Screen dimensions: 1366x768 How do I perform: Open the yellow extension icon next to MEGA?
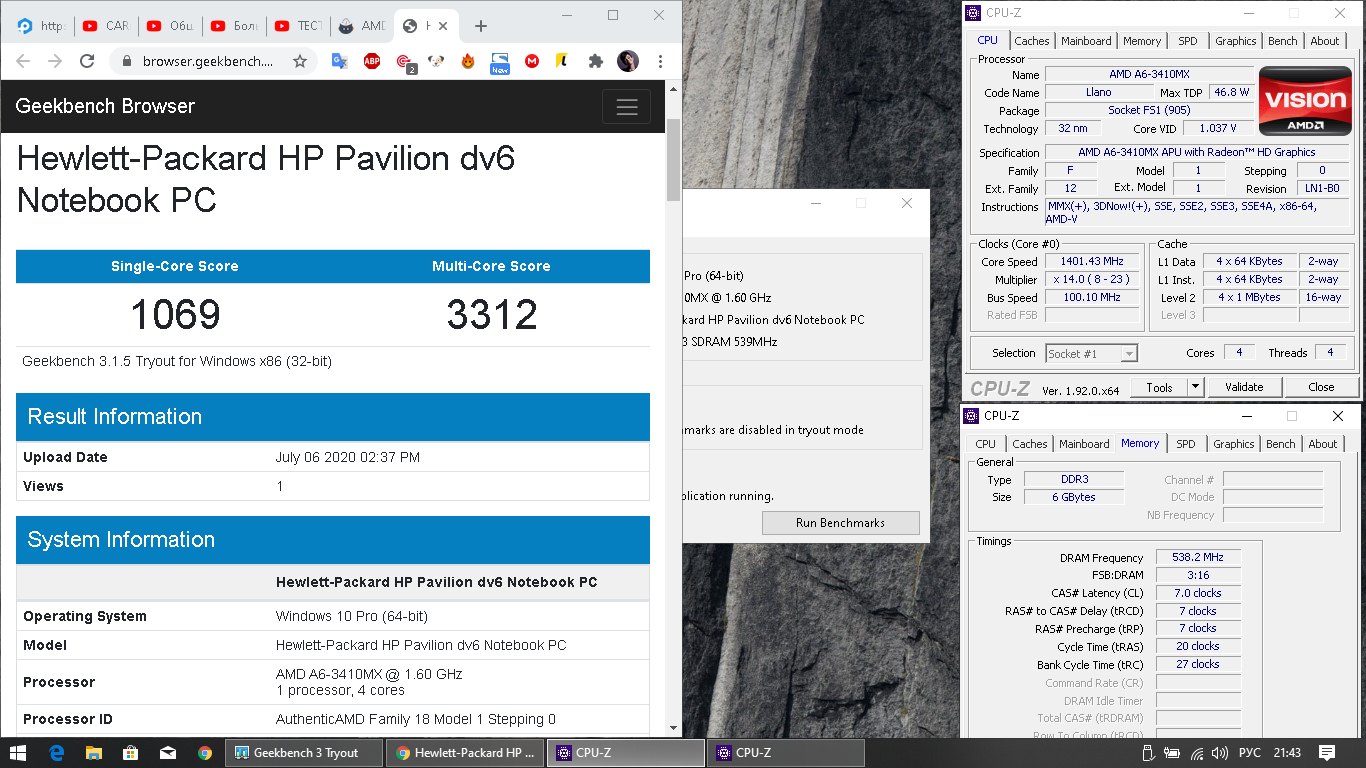coord(563,61)
